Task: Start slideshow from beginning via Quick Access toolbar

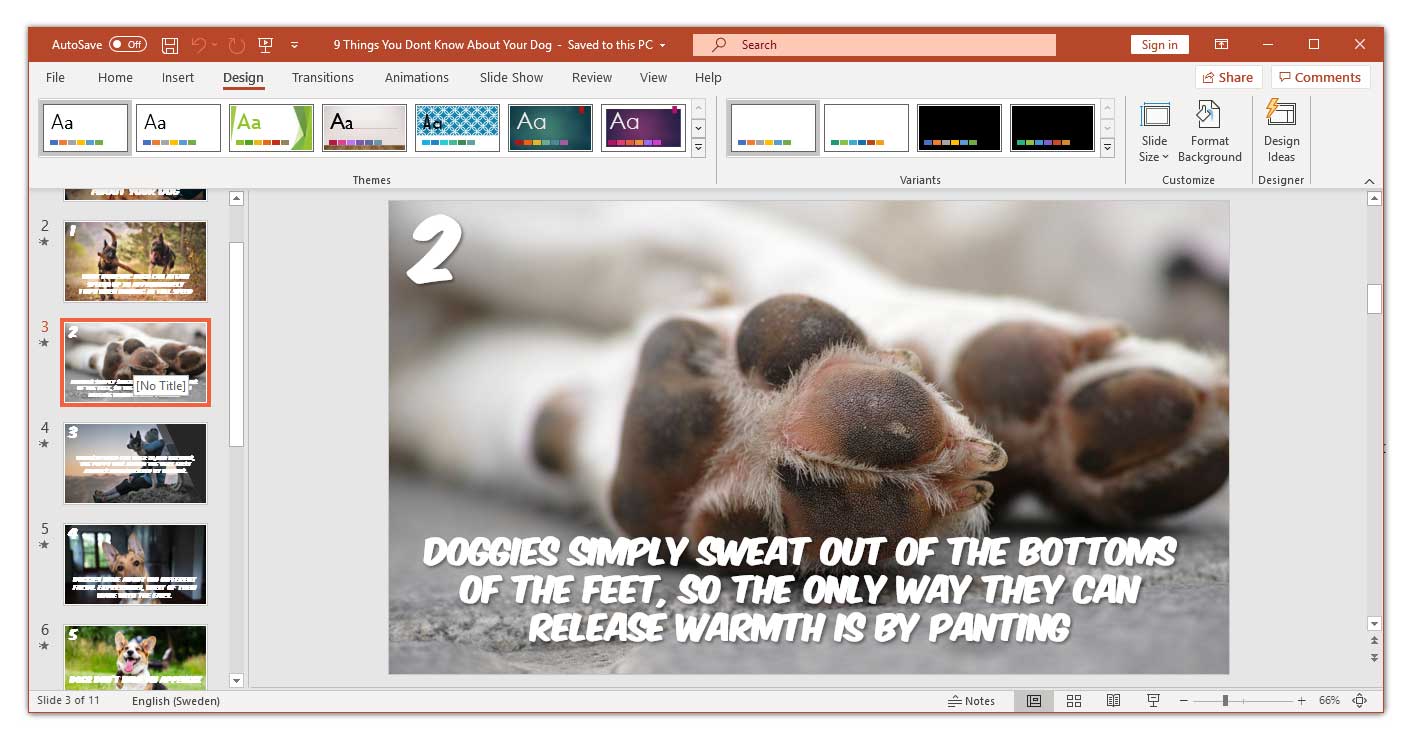Action: point(265,44)
